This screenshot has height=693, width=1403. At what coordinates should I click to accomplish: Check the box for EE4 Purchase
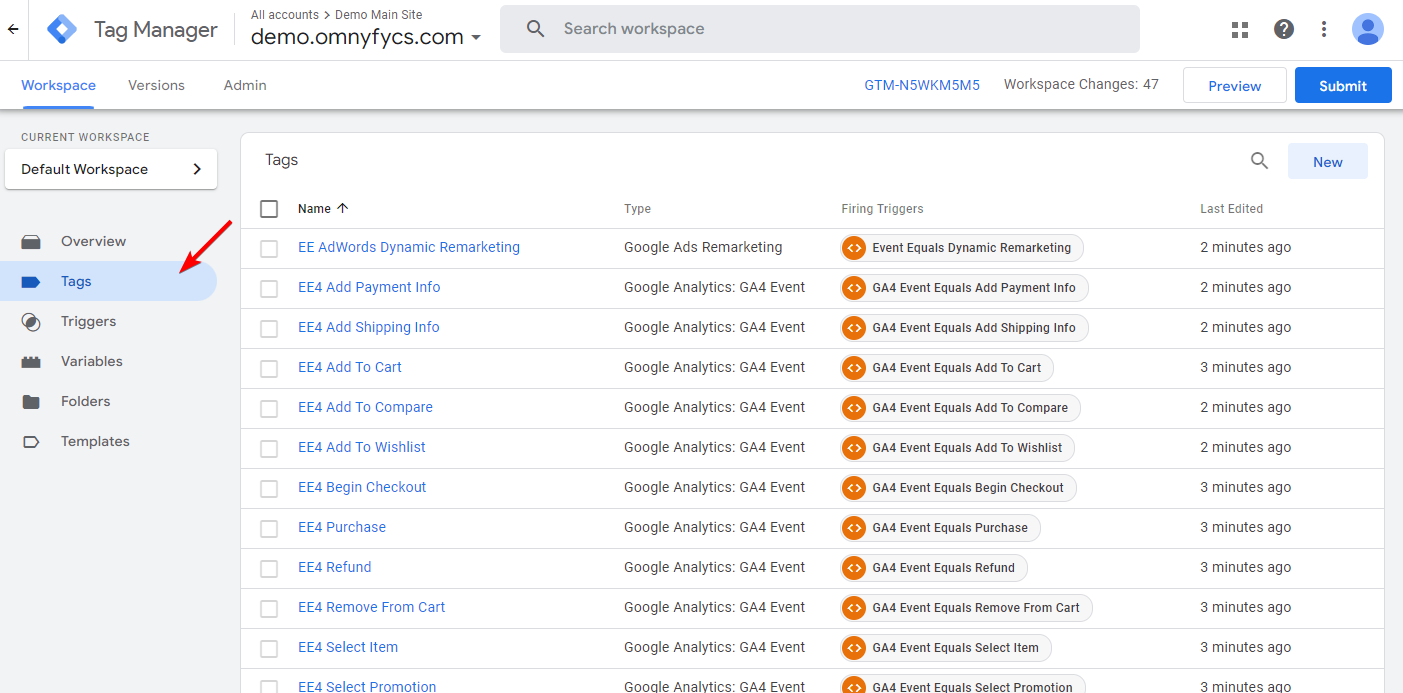[269, 529]
